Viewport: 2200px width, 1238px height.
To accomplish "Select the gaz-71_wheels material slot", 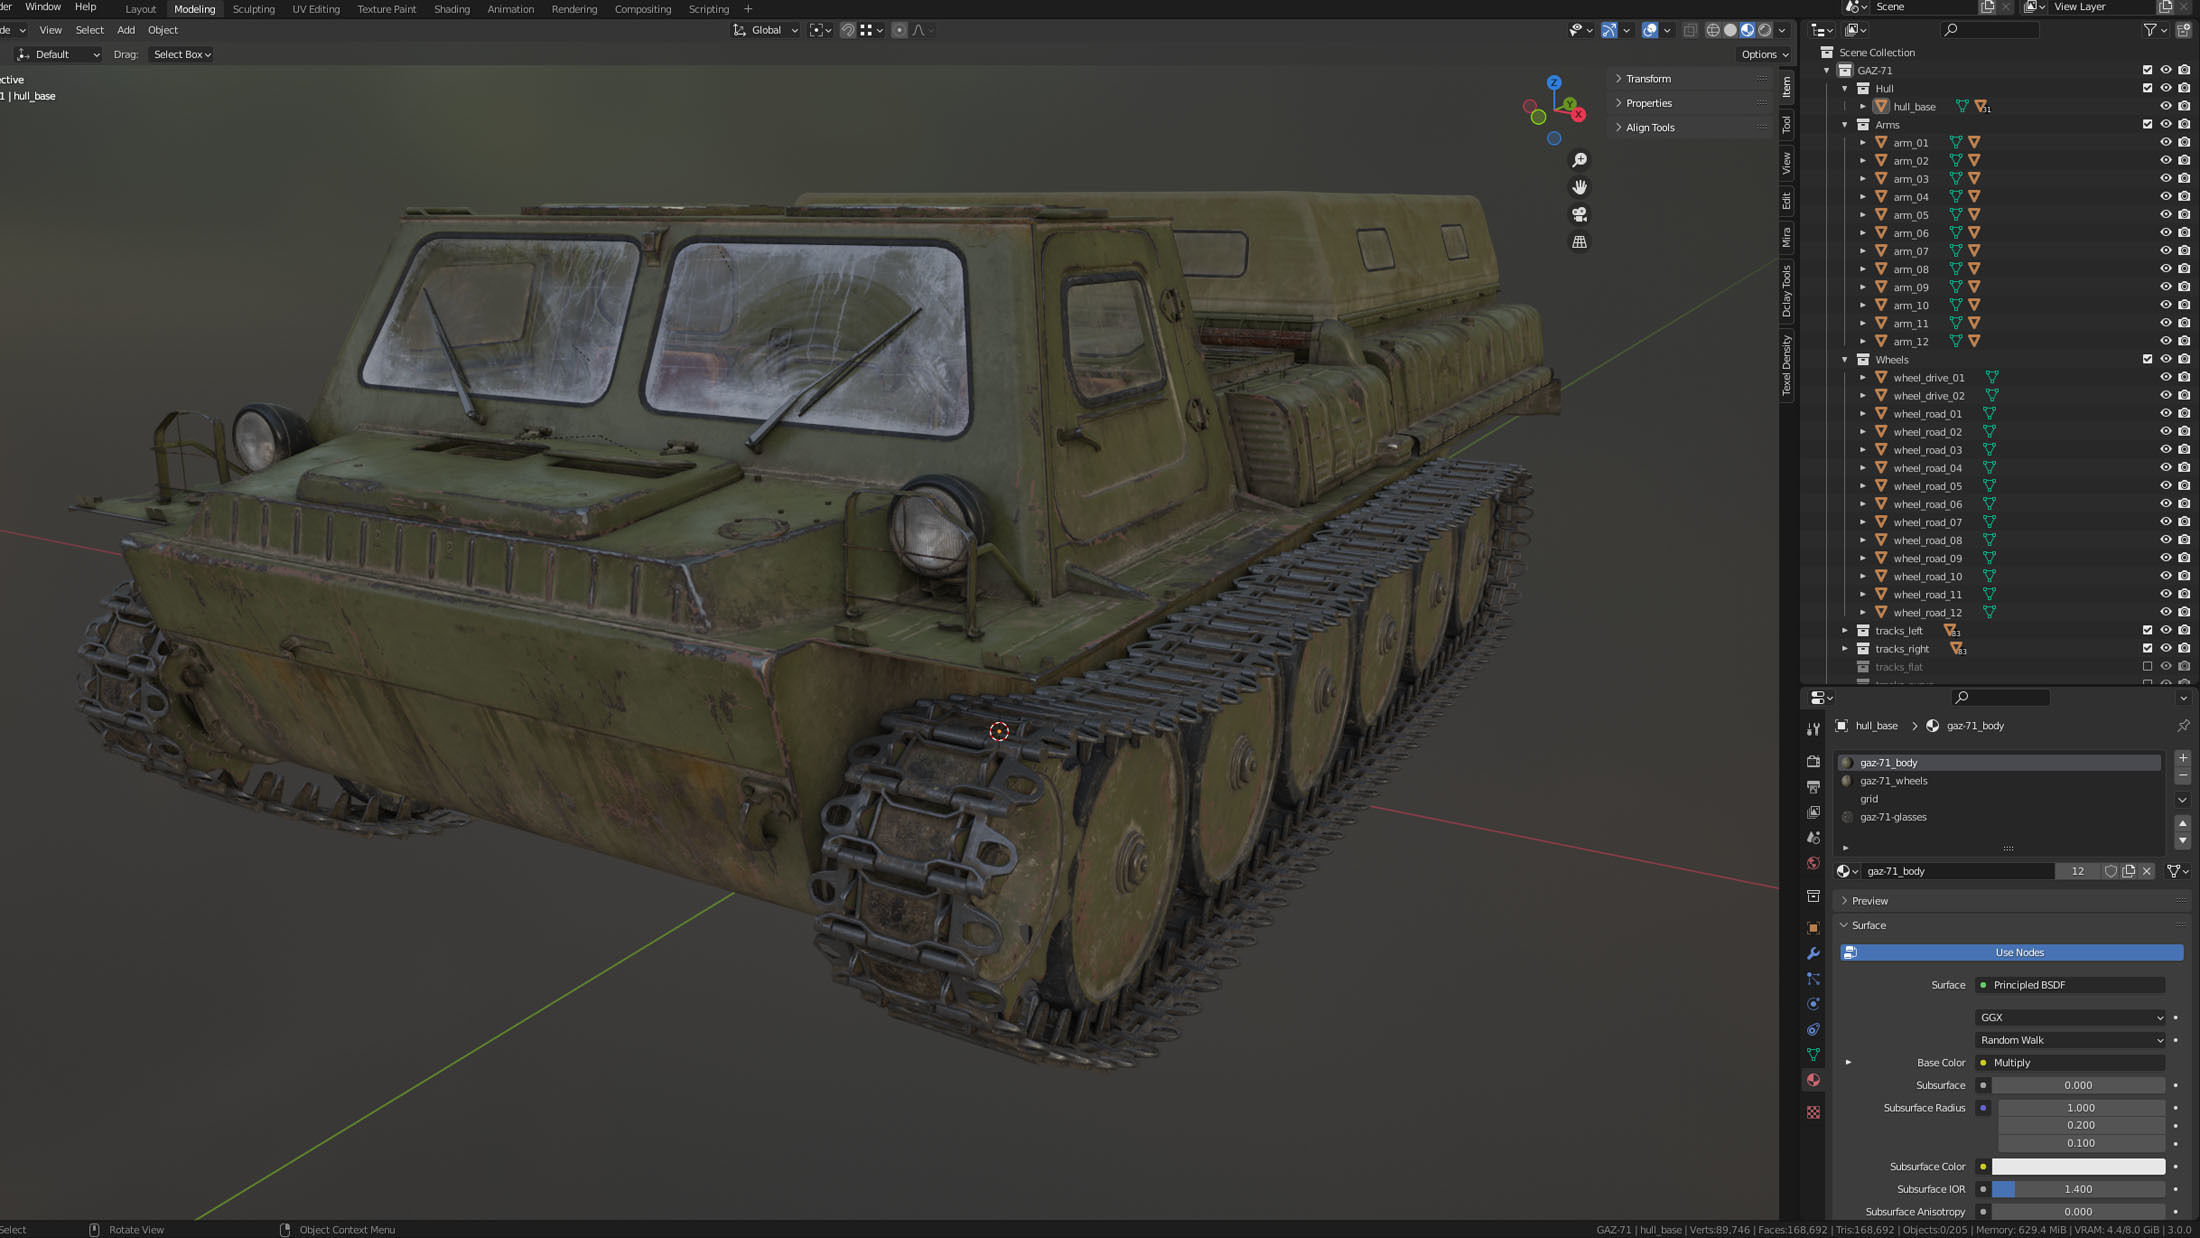I will [1893, 781].
